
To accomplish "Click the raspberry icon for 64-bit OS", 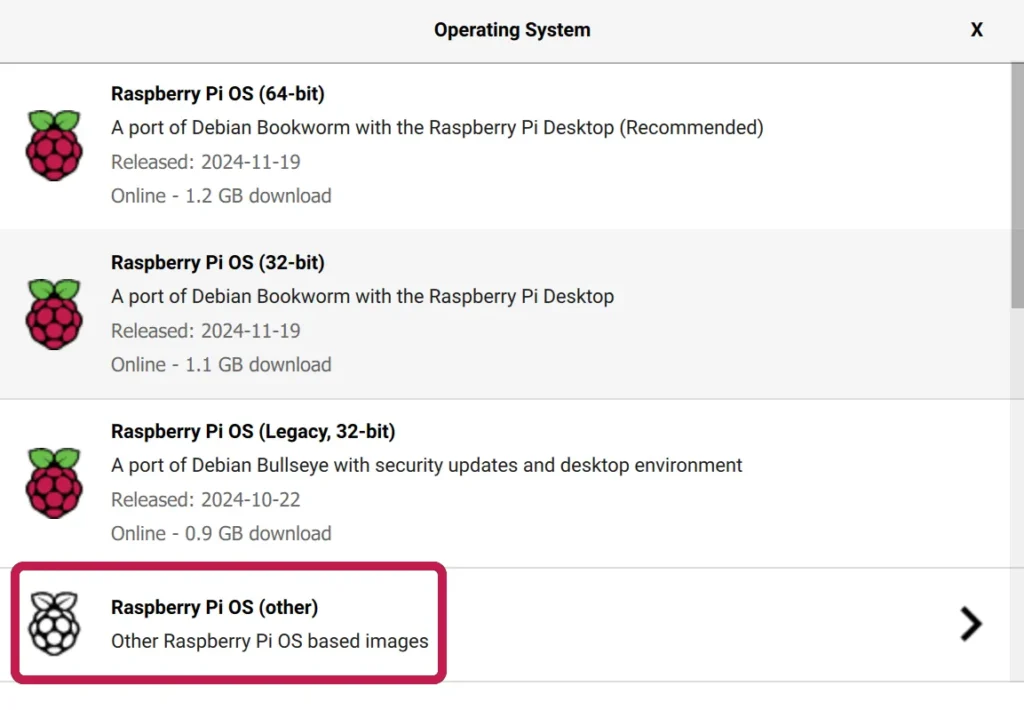I will (54, 146).
